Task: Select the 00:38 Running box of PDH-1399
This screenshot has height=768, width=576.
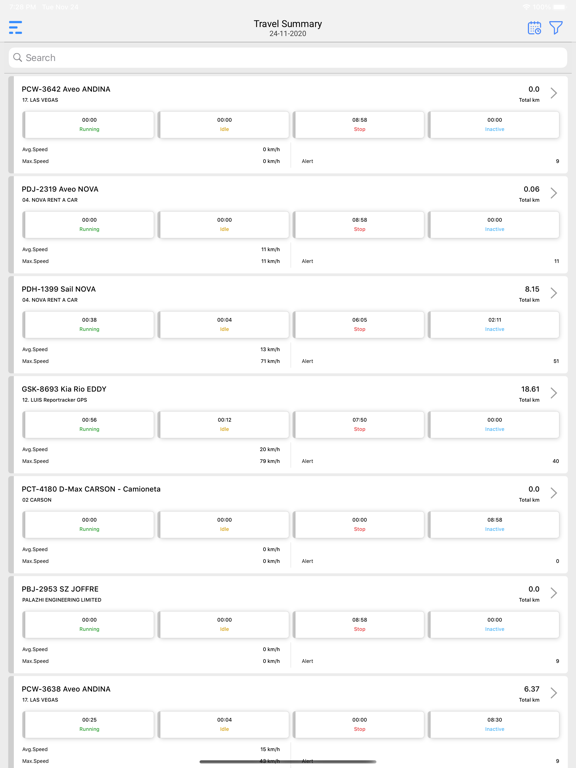Action: click(x=89, y=325)
